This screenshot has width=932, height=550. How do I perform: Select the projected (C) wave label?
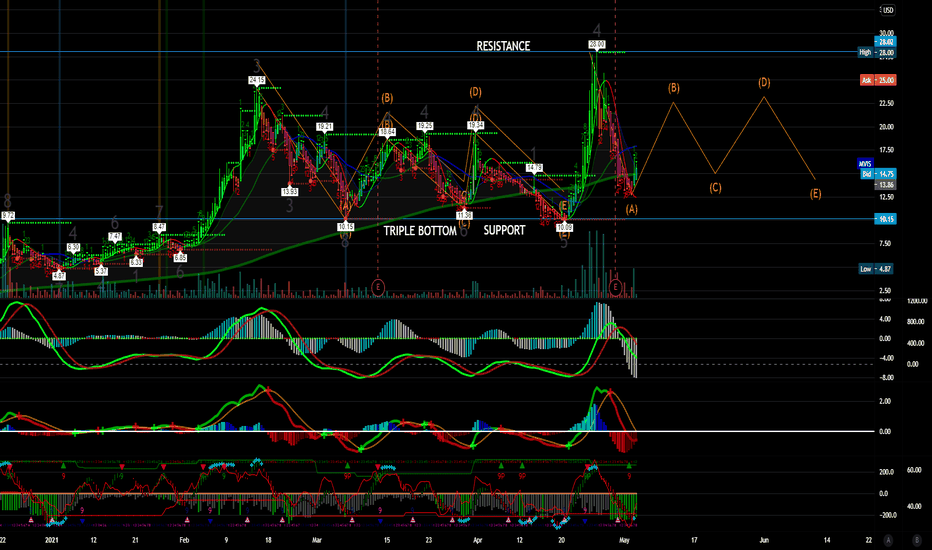click(x=715, y=188)
